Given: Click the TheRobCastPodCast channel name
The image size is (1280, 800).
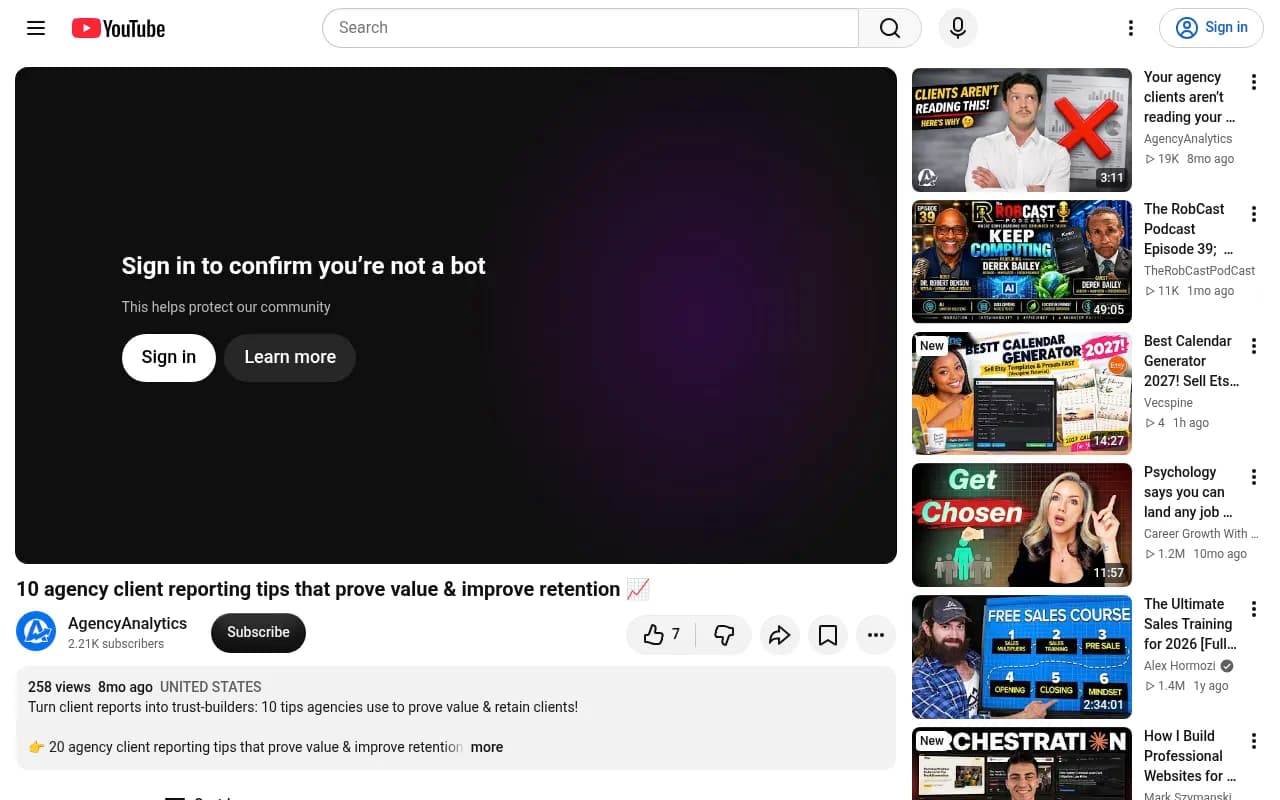Looking at the screenshot, I should click(x=1199, y=271).
